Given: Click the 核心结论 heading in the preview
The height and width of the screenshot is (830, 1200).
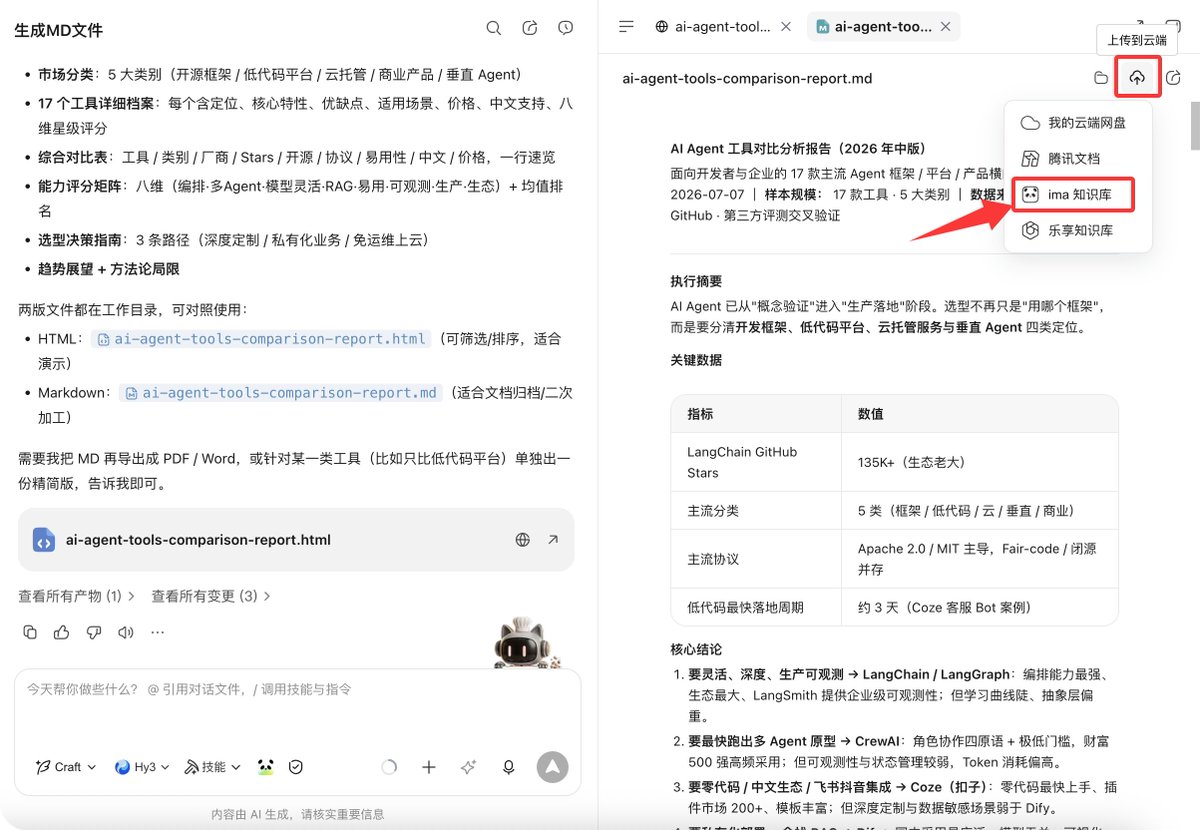Looking at the screenshot, I should (696, 649).
